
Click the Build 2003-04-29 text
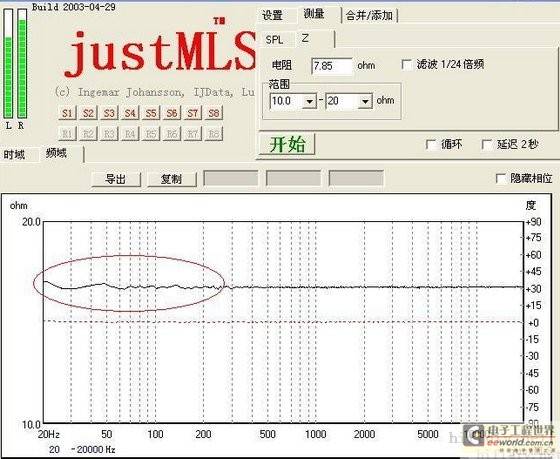tap(74, 7)
